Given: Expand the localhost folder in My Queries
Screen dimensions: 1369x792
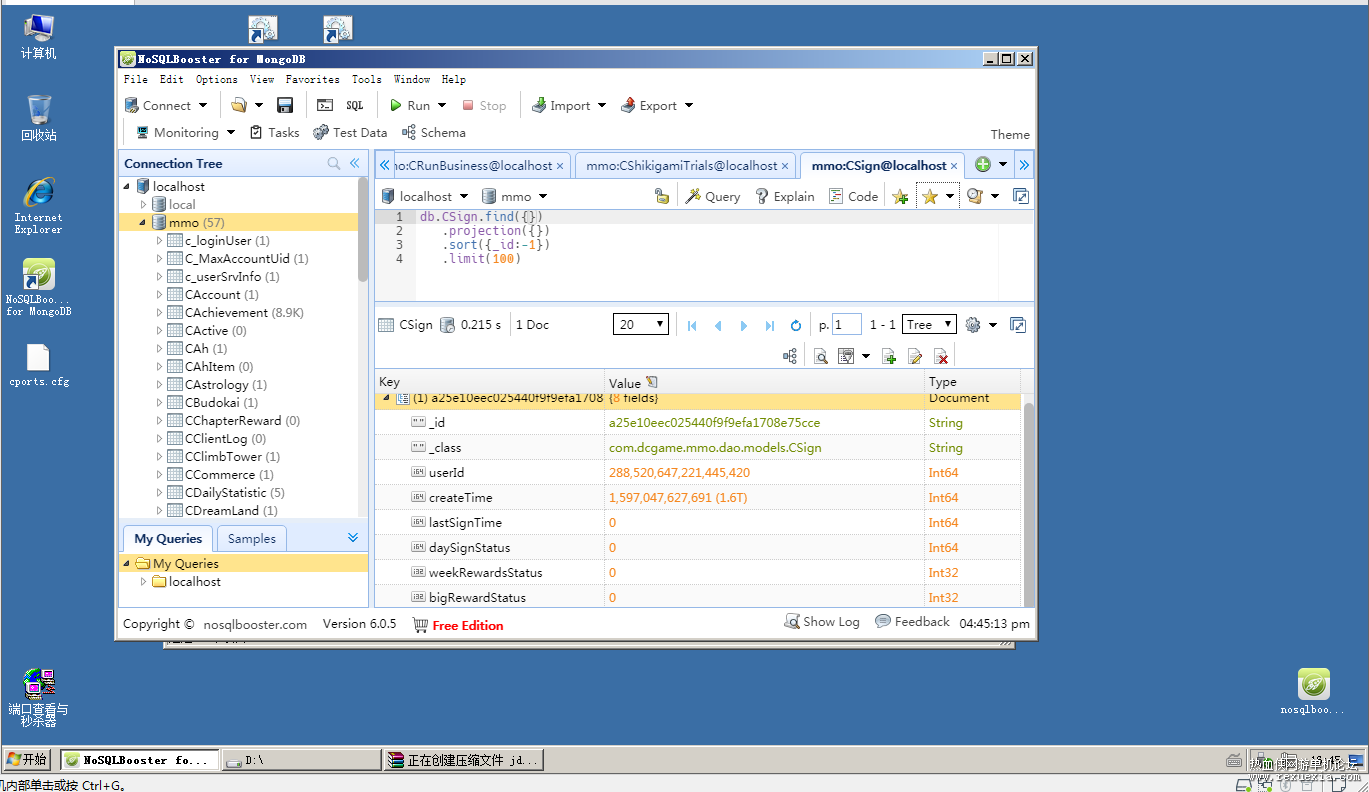Looking at the screenshot, I should click(x=143, y=582).
